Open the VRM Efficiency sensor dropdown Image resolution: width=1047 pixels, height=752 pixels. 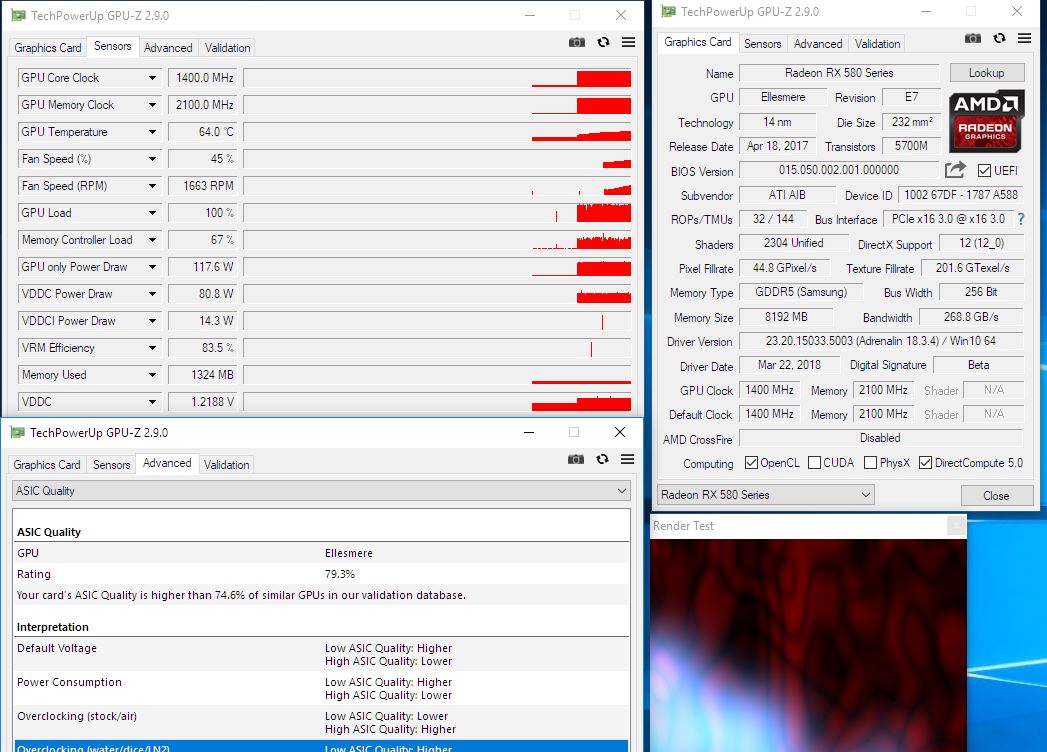coord(152,348)
